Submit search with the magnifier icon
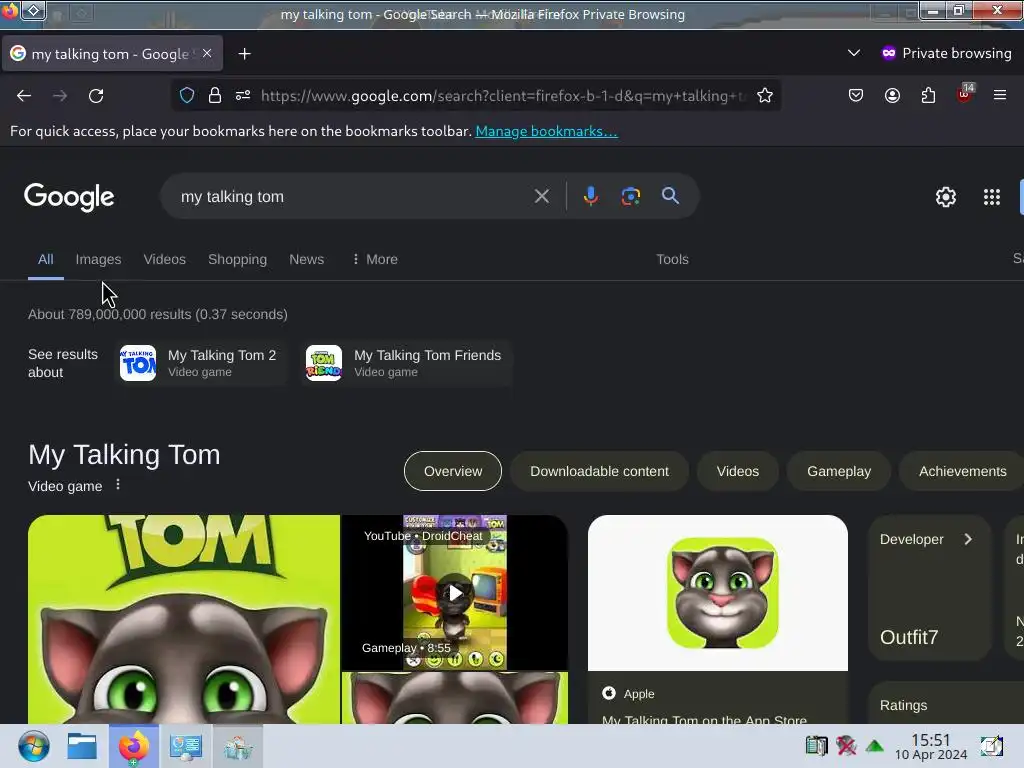The height and width of the screenshot is (768, 1024). tap(670, 195)
